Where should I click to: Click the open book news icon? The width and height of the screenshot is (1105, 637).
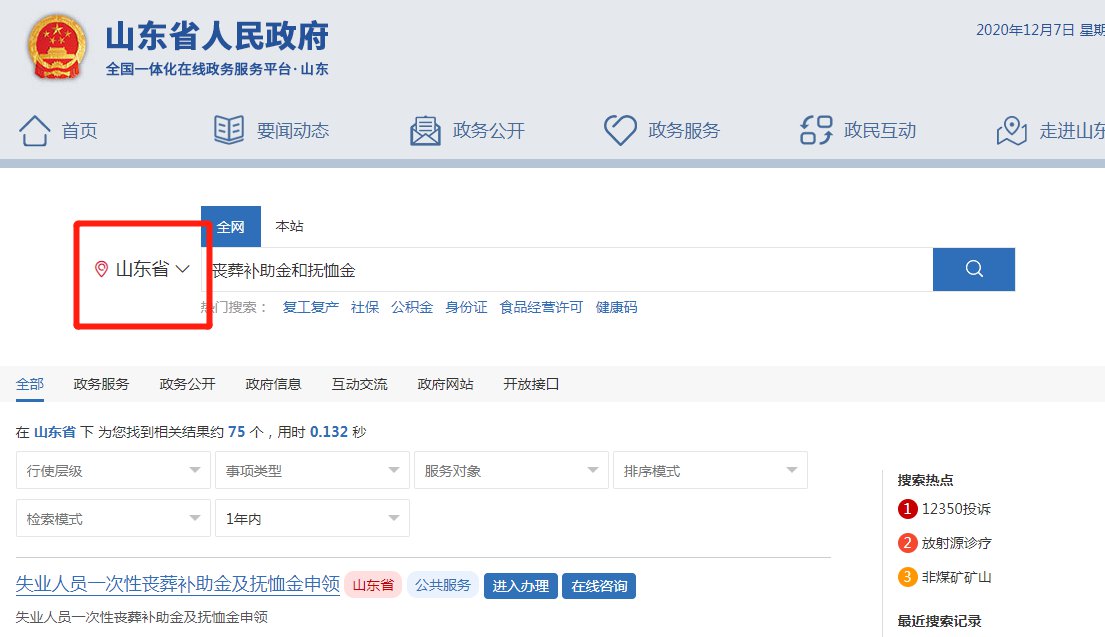pyautogui.click(x=229, y=130)
